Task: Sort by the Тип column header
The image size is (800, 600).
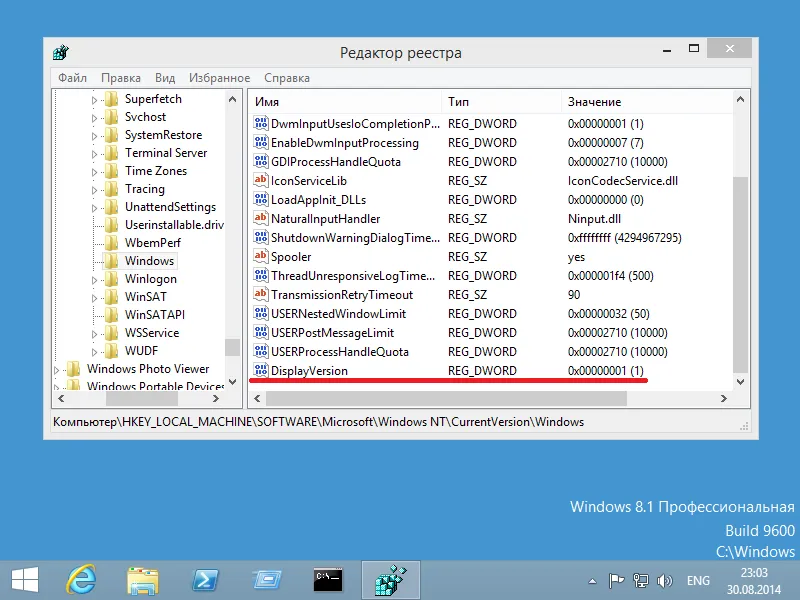Action: pos(502,102)
